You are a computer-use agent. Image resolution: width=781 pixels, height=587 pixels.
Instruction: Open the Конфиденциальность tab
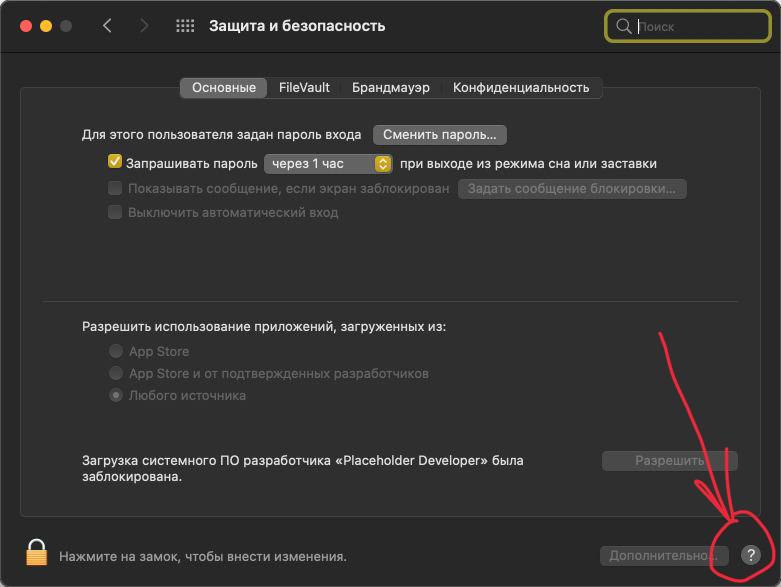pyautogui.click(x=521, y=88)
